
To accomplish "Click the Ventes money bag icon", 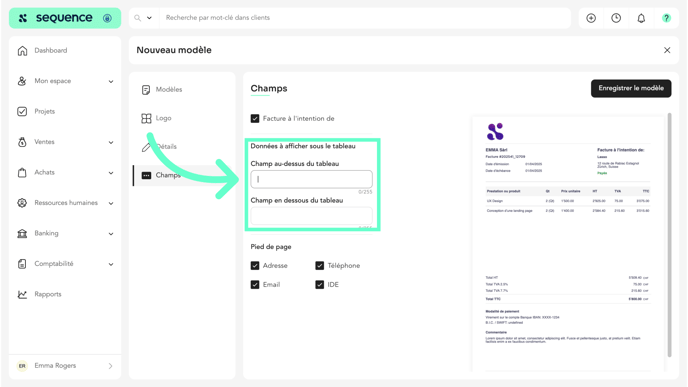I will 22,142.
